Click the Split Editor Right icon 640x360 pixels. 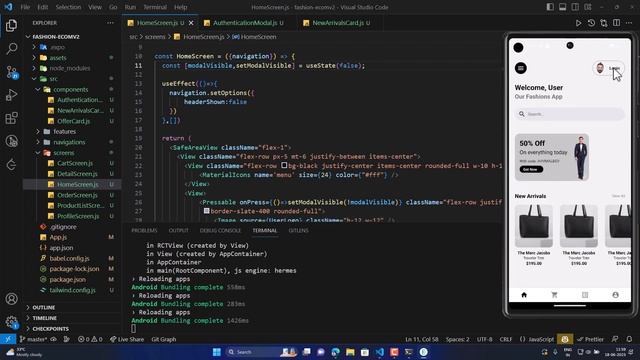click(x=616, y=23)
